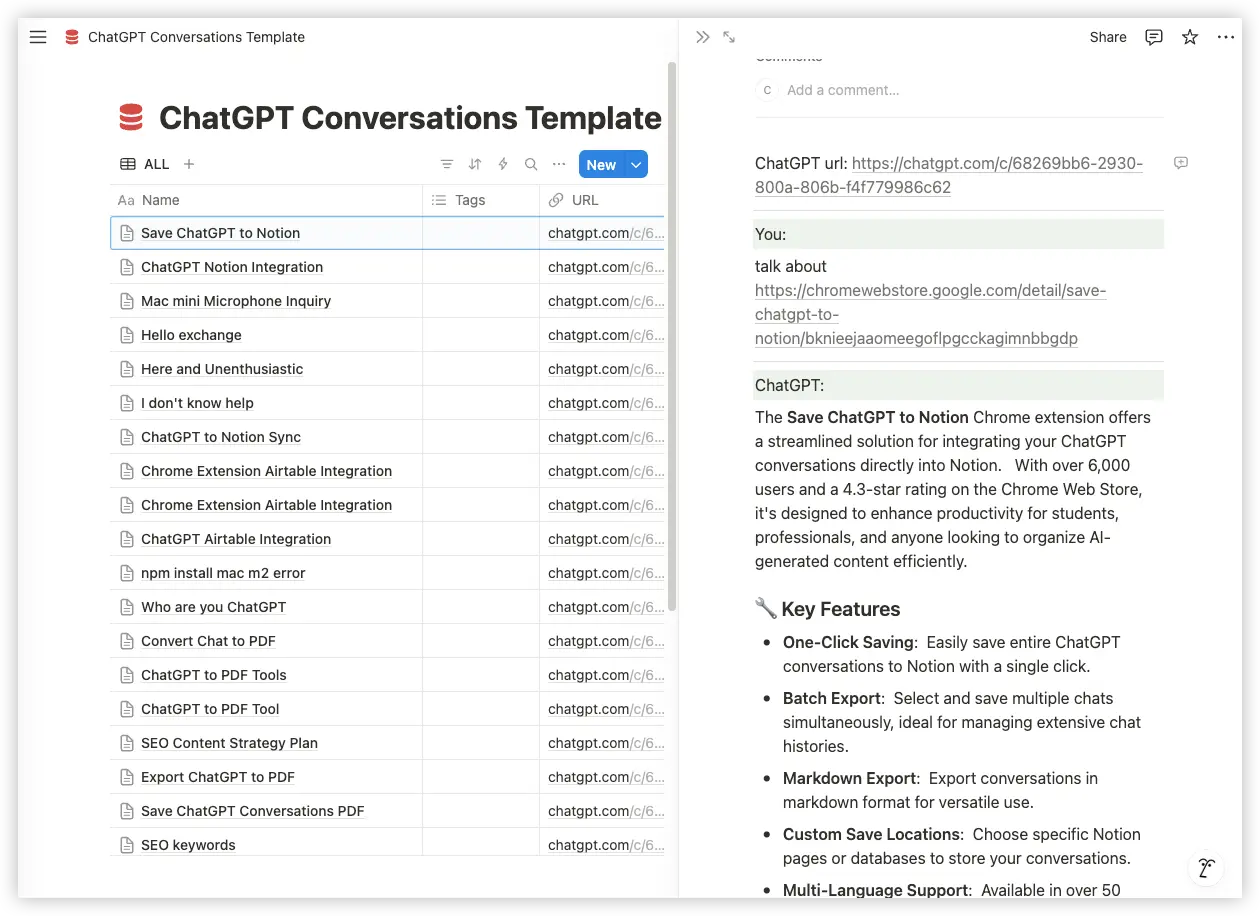The height and width of the screenshot is (916, 1260).
Task: Add a new view with plus icon
Action: (189, 165)
